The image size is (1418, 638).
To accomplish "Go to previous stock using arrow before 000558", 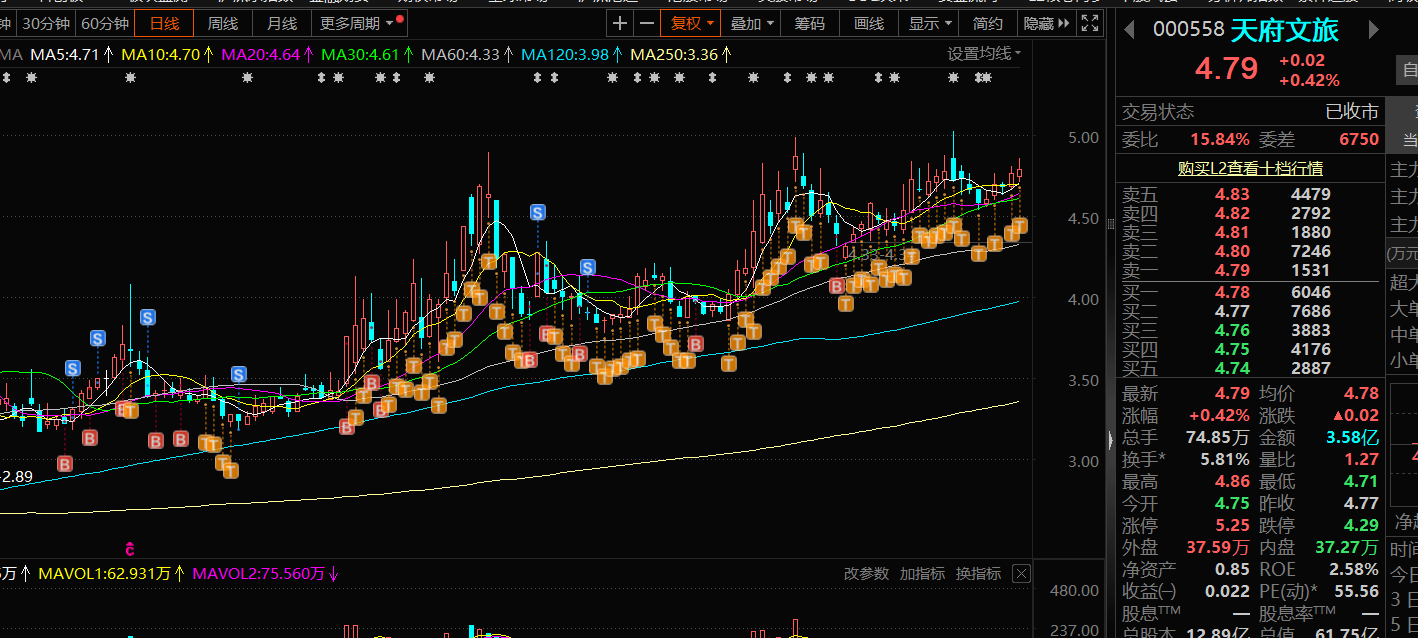I will [x=1130, y=30].
